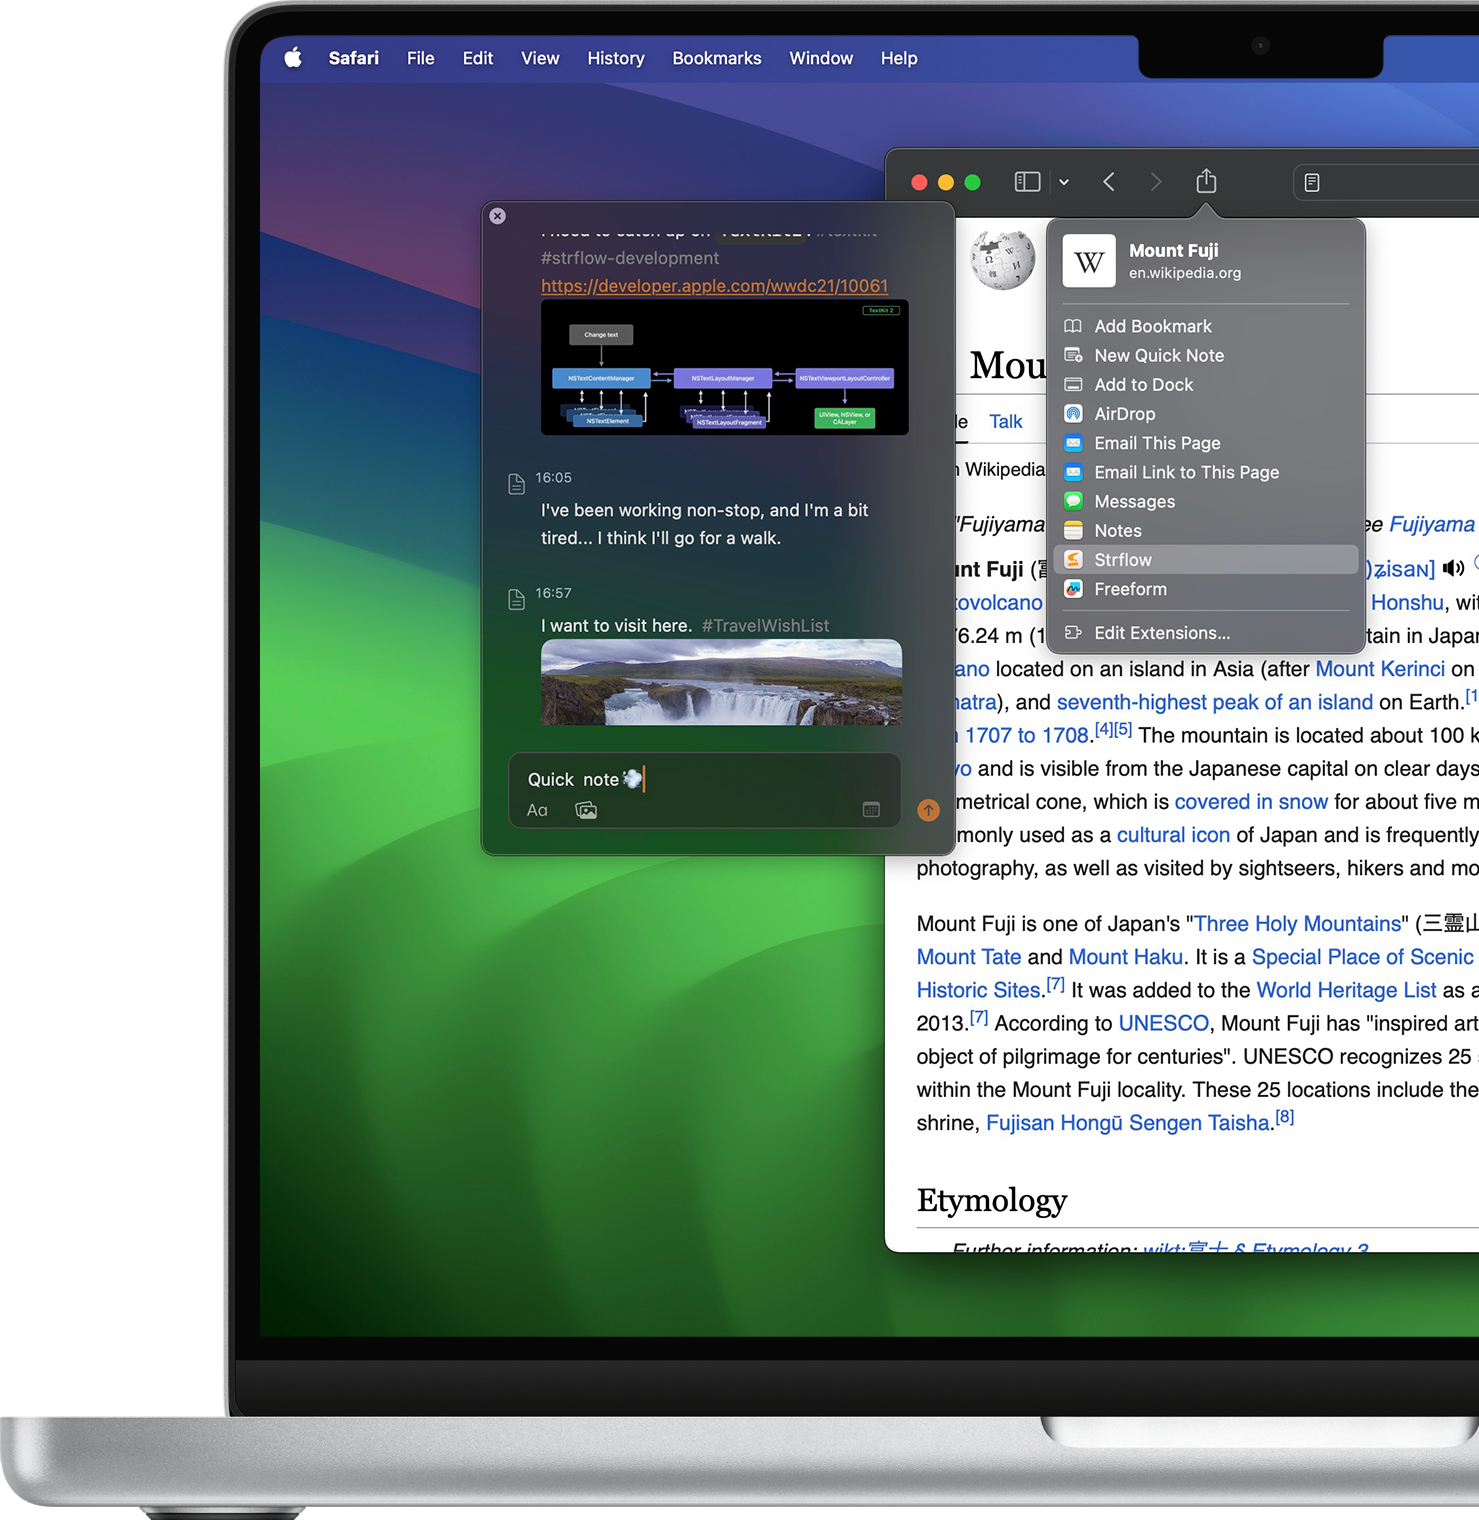
Task: Click the Etymology section heading
Action: coord(992,1200)
